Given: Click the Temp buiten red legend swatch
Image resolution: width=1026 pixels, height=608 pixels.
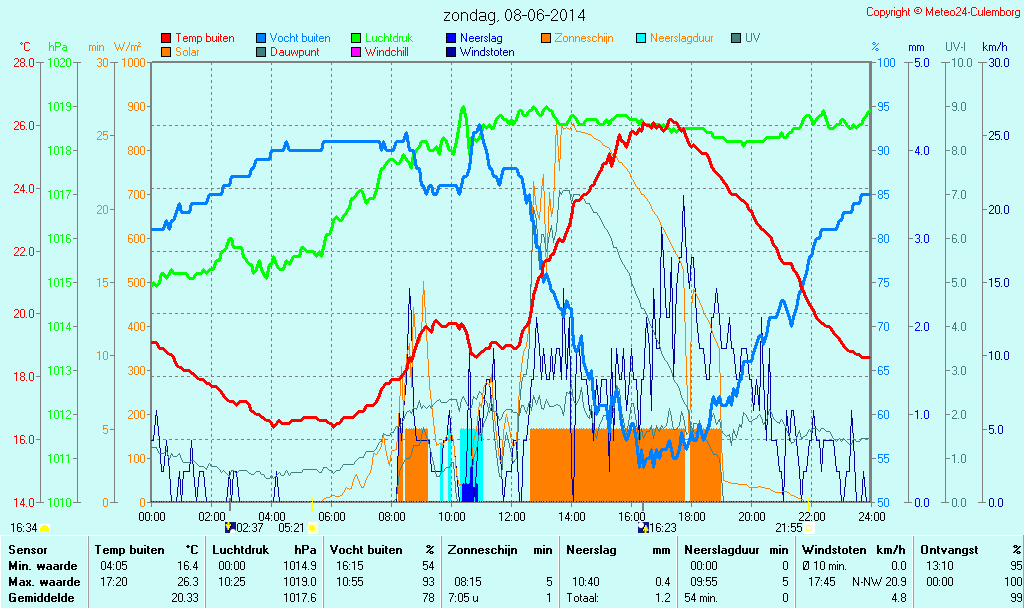Looking at the screenshot, I should point(166,38).
